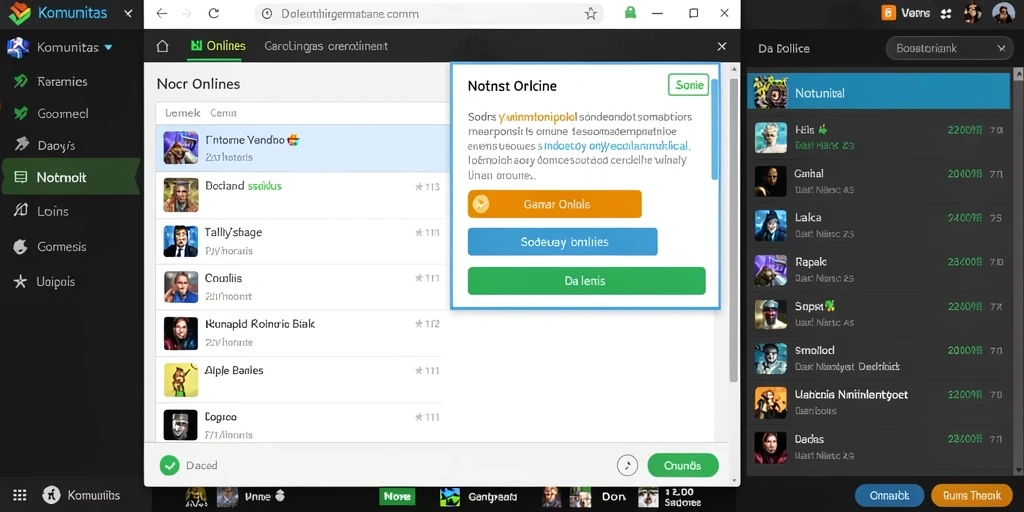Click the browser reload icon

[213, 13]
